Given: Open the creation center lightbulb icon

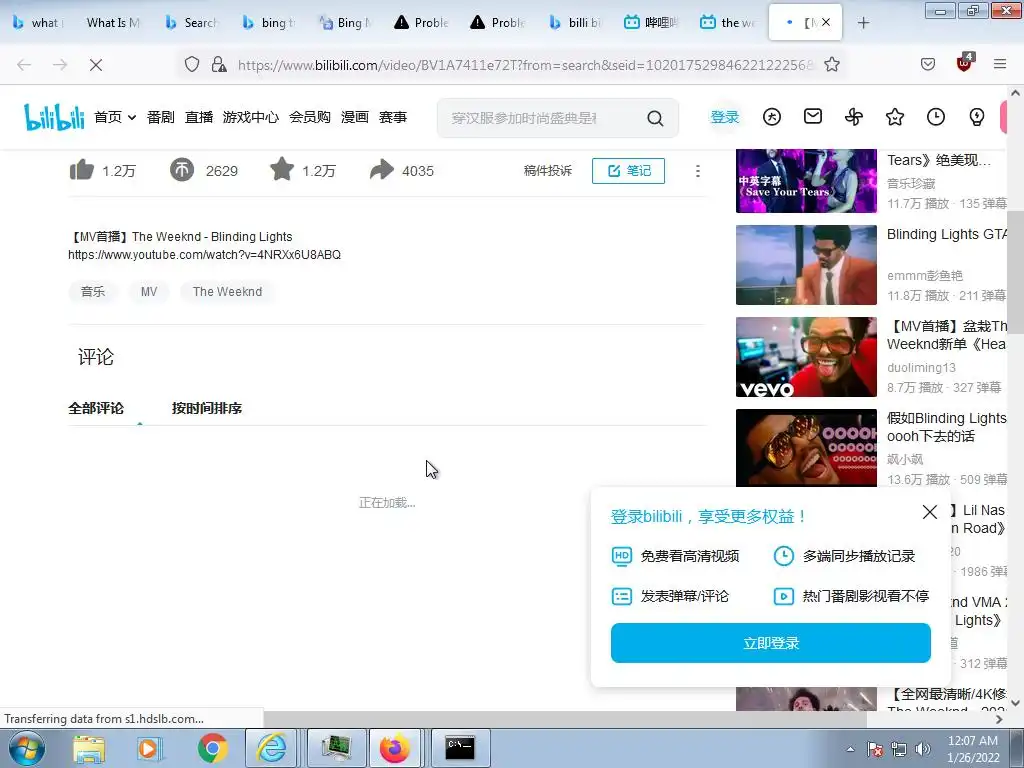Looking at the screenshot, I should (976, 117).
